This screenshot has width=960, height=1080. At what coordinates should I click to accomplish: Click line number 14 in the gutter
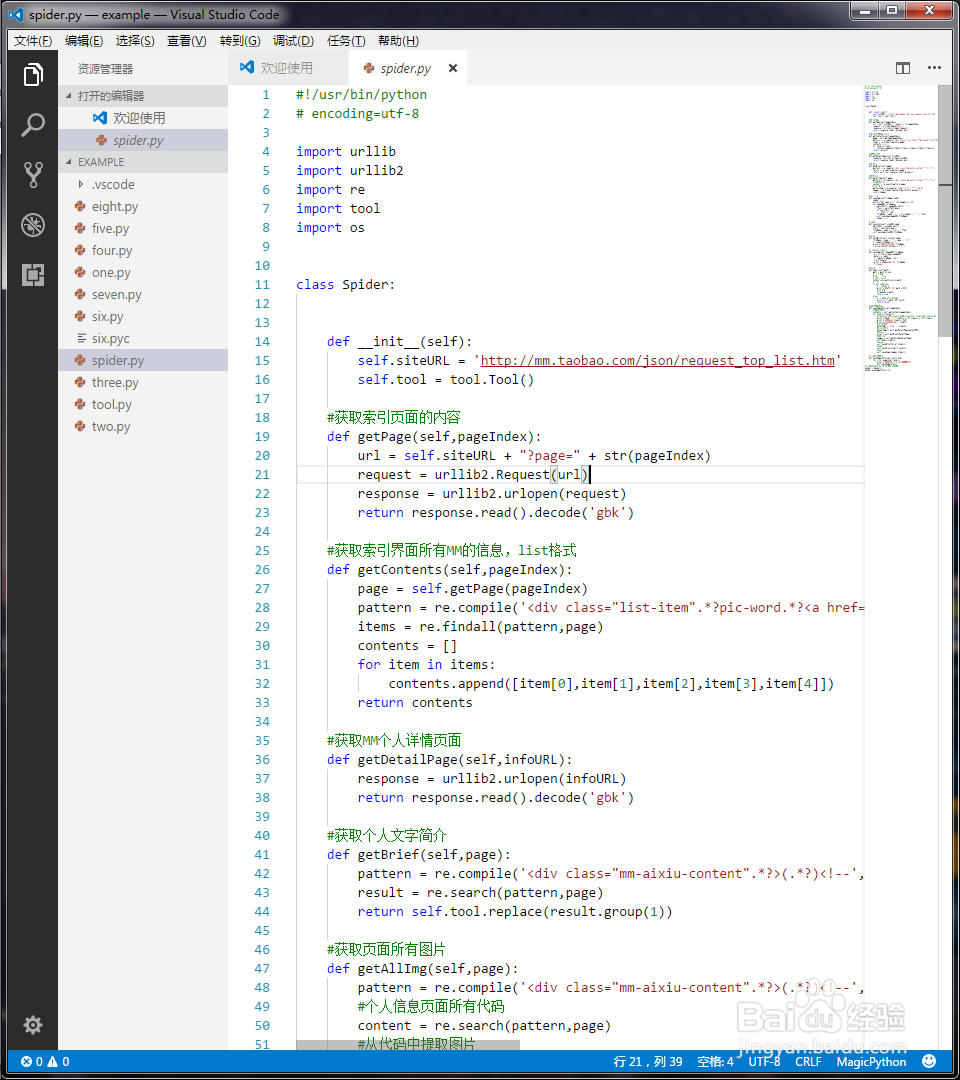262,342
